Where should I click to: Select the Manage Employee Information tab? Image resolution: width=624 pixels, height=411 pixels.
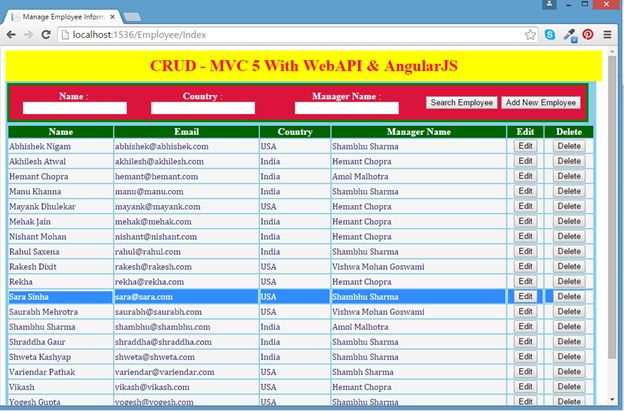[x=62, y=17]
